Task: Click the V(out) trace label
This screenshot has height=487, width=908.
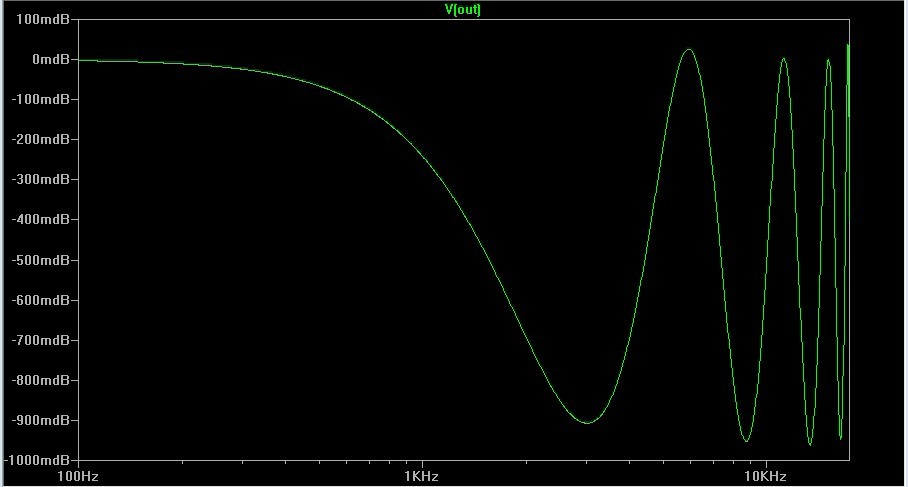Action: [463, 9]
